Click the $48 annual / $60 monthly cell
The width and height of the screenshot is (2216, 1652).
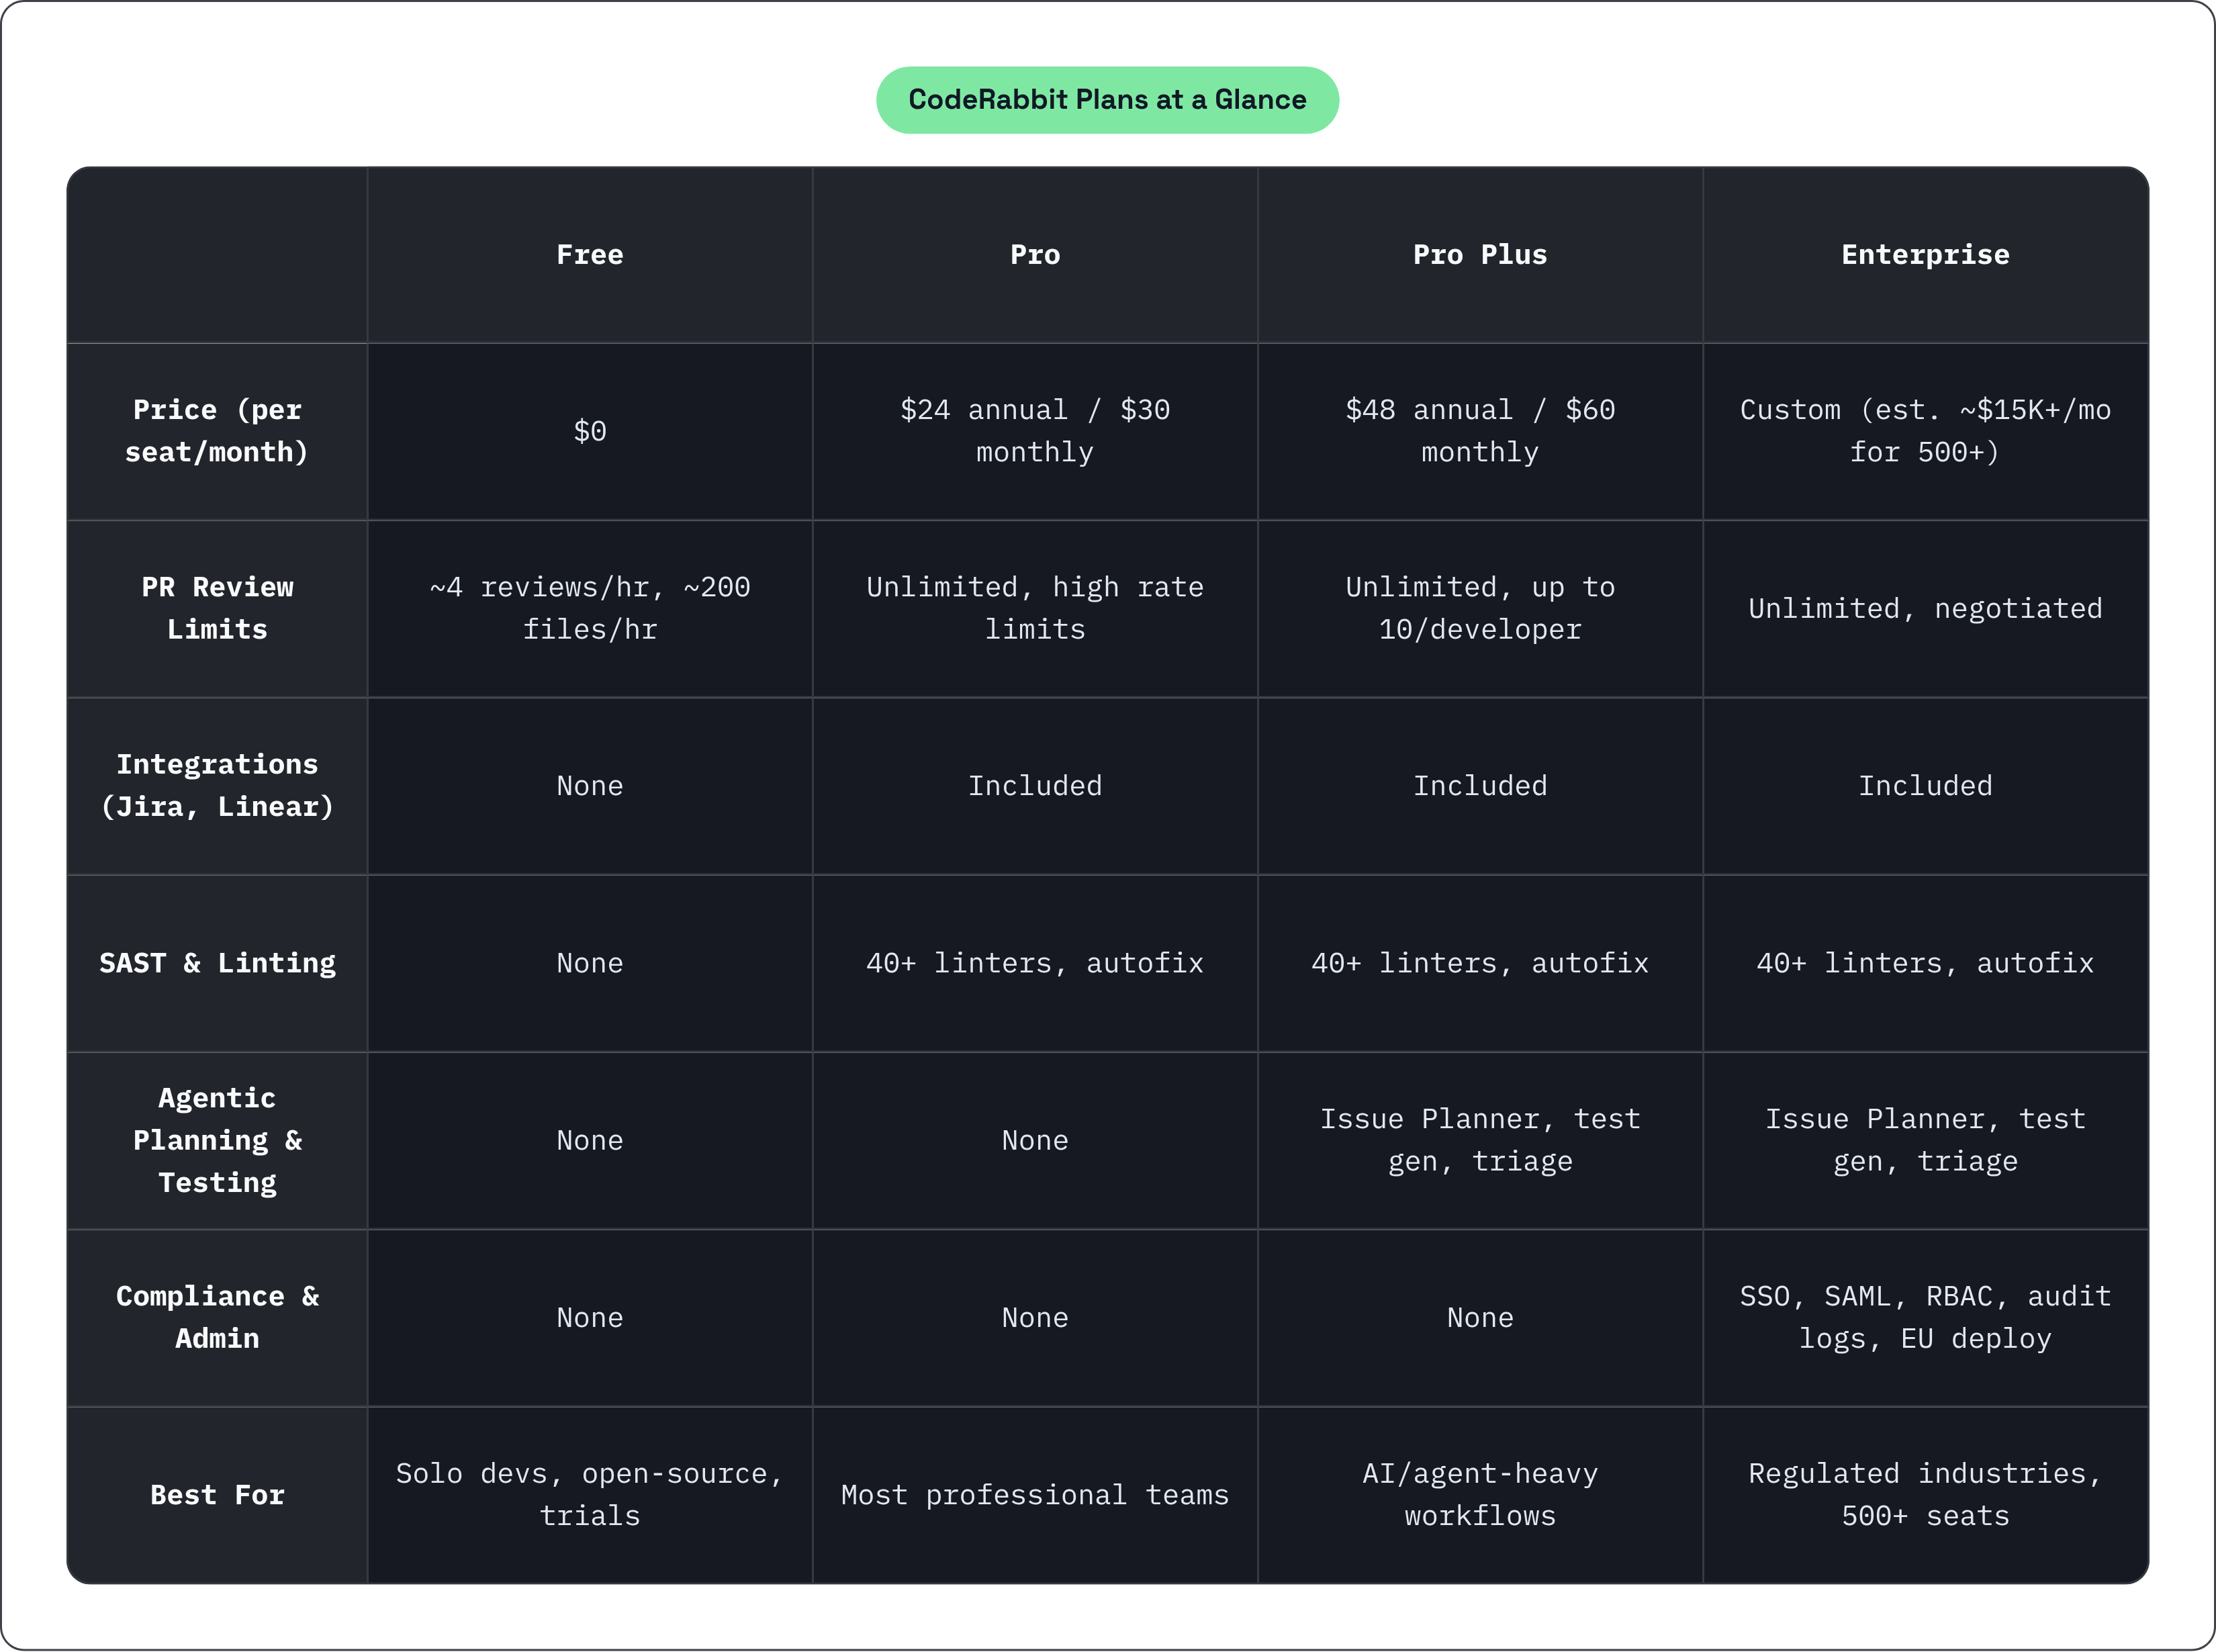tap(1480, 431)
